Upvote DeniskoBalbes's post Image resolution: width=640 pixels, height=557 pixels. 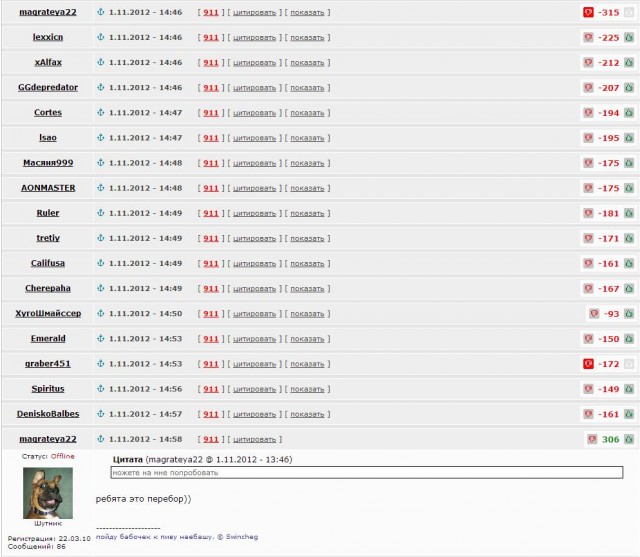click(x=629, y=414)
